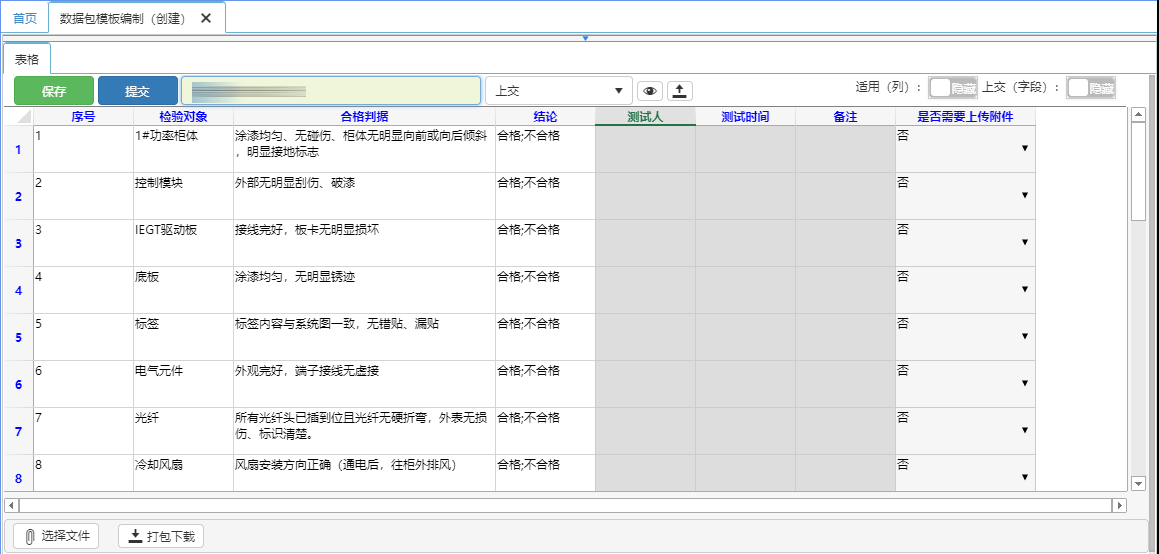The height and width of the screenshot is (554, 1159).
Task: Click the eye preview icon button
Action: (650, 91)
